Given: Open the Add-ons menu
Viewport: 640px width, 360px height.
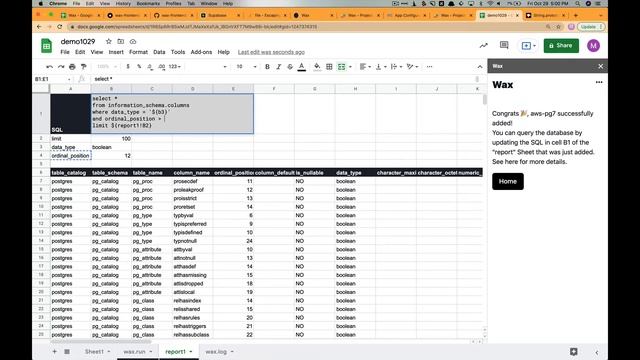Looking at the screenshot, I should 201,52.
